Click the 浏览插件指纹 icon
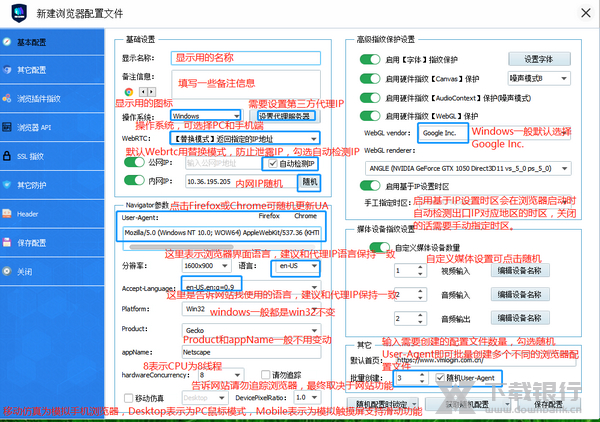The width and height of the screenshot is (600, 422). pyautogui.click(x=7, y=98)
